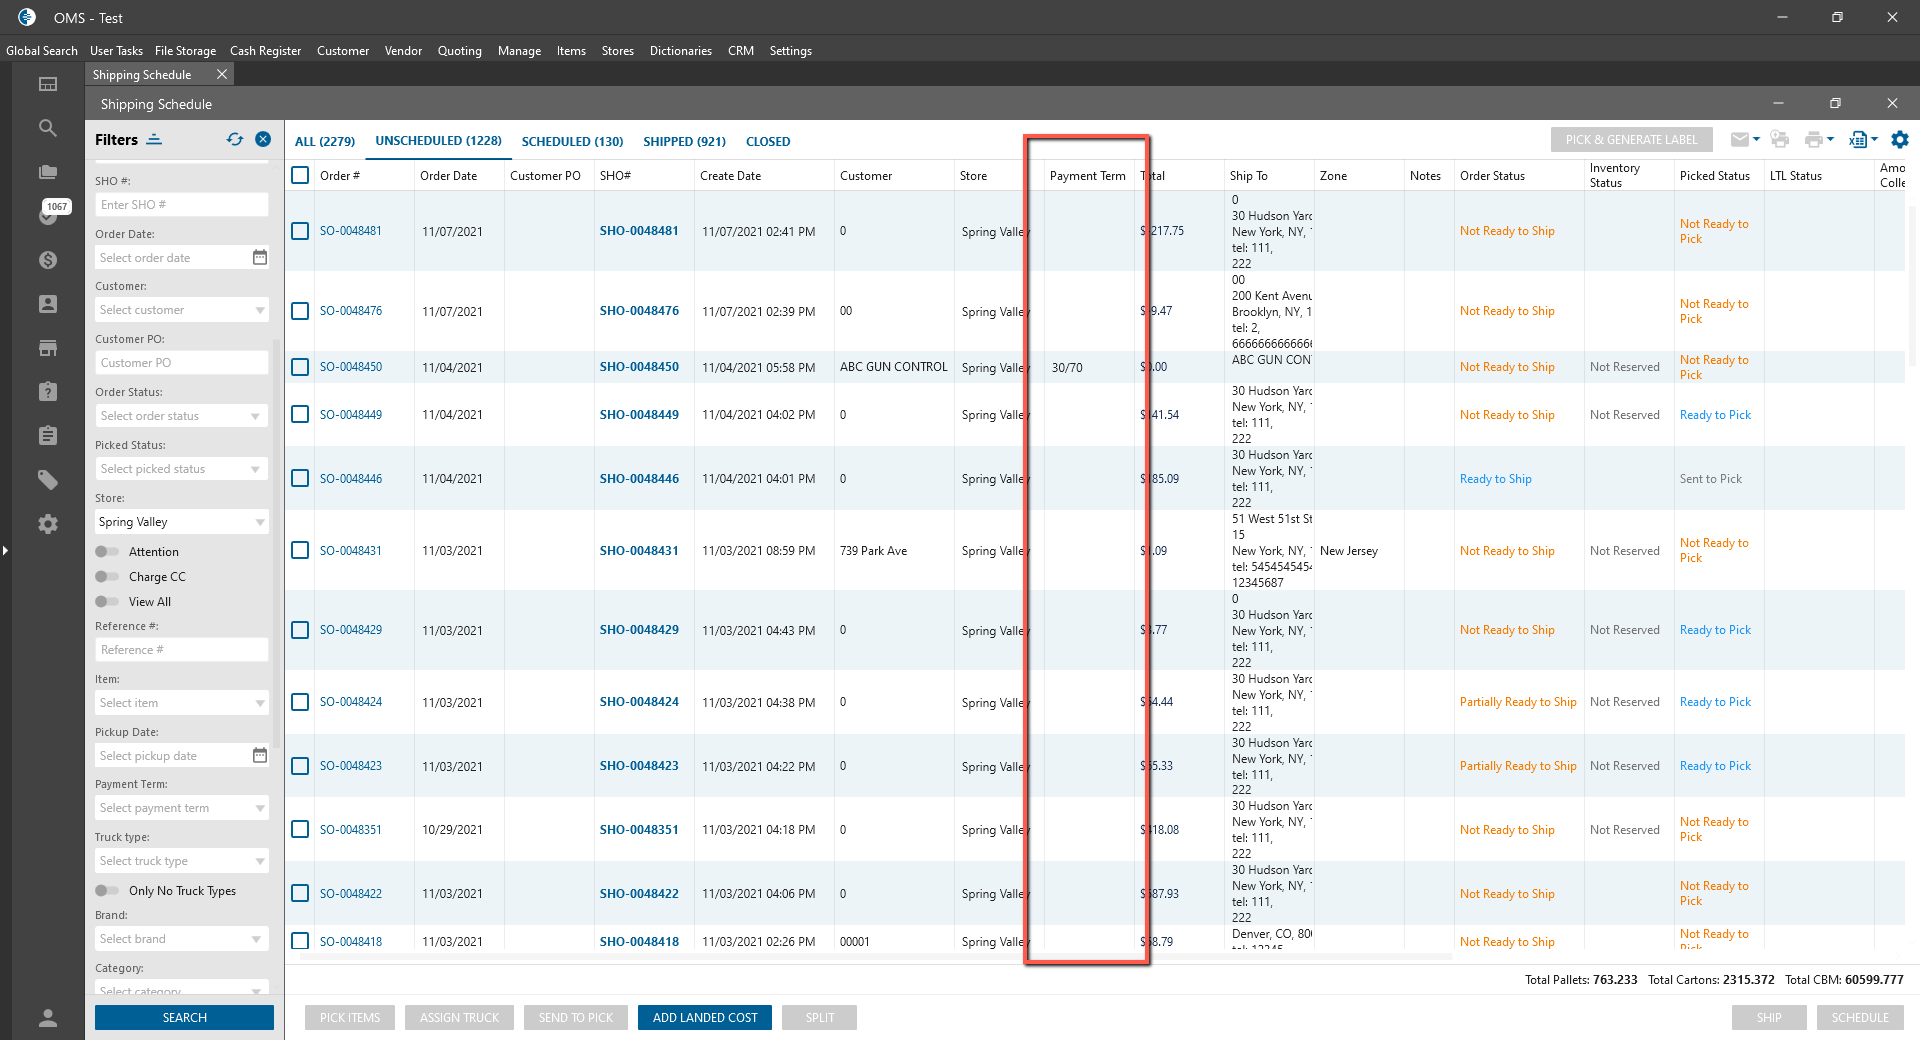This screenshot has width=1920, height=1040.
Task: Switch to the SCHEDULED (130) tab
Action: [x=572, y=142]
